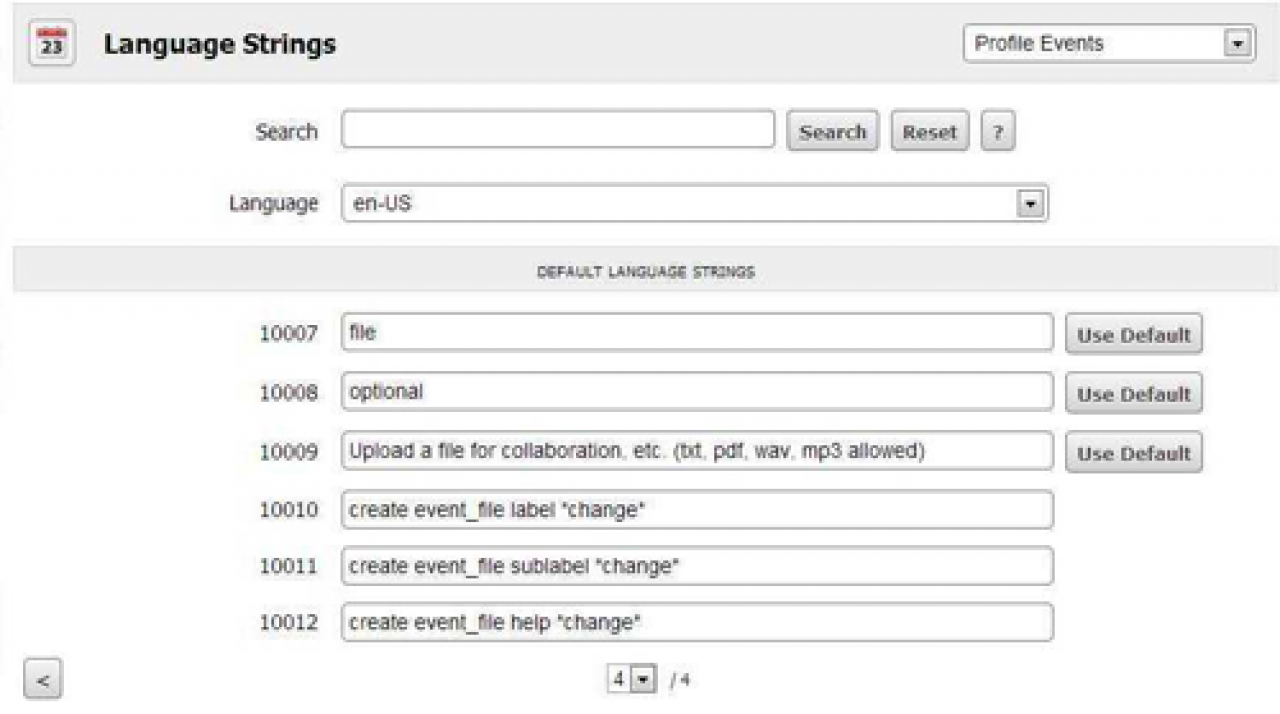Select the 10010 event_file label field
Image resolution: width=1280 pixels, height=714 pixels.
tap(697, 510)
